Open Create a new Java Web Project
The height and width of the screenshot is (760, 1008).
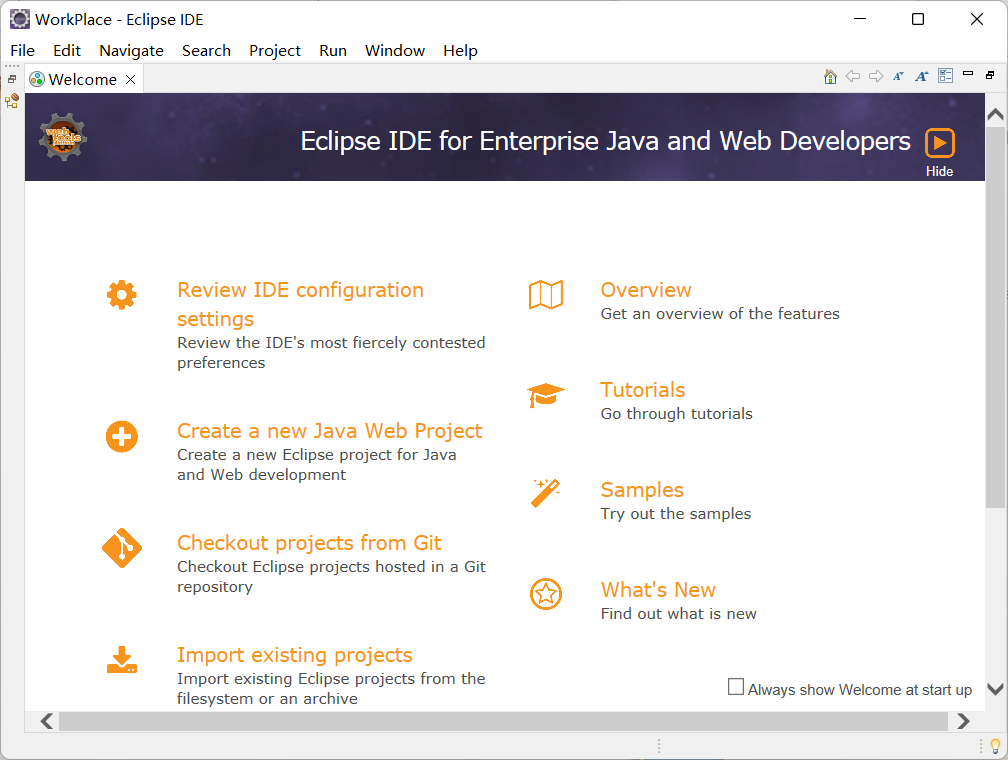[329, 431]
